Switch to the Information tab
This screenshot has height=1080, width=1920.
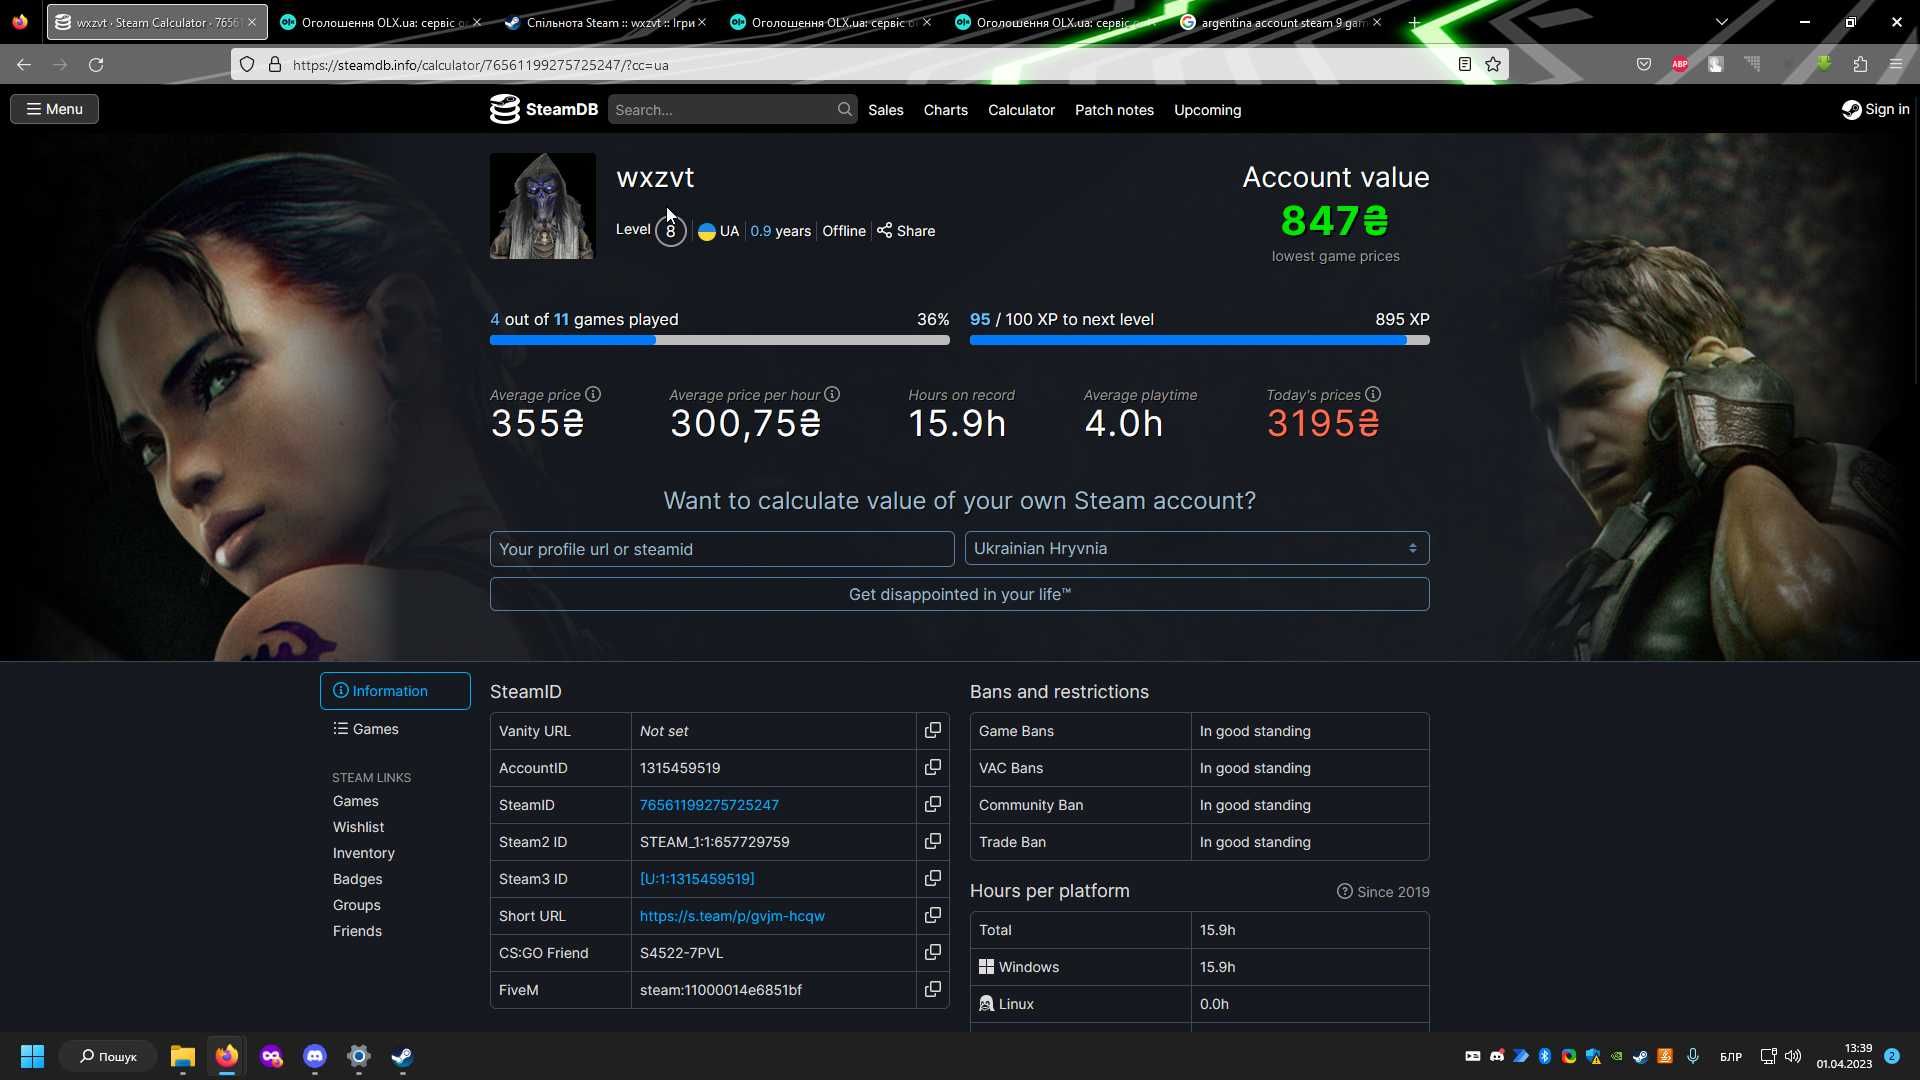pos(395,691)
